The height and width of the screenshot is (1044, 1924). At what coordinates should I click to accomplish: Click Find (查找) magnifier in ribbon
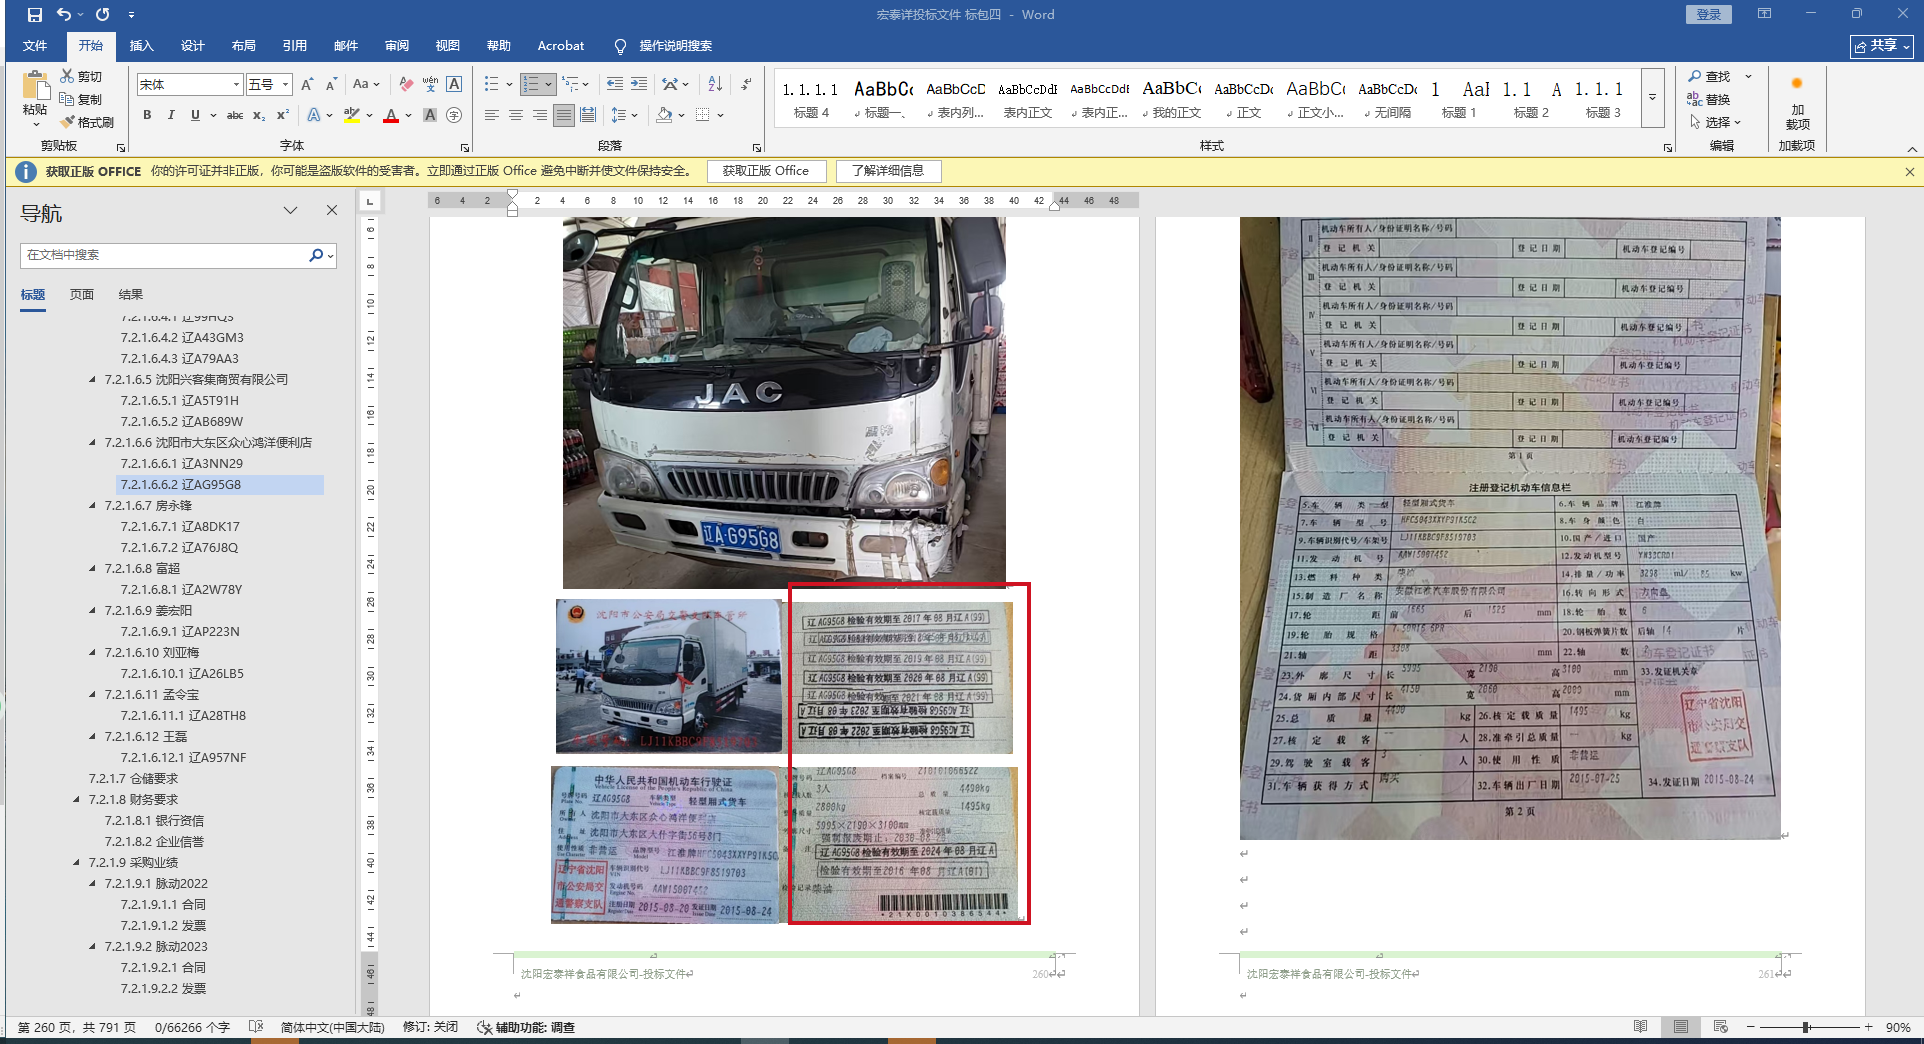(1709, 77)
